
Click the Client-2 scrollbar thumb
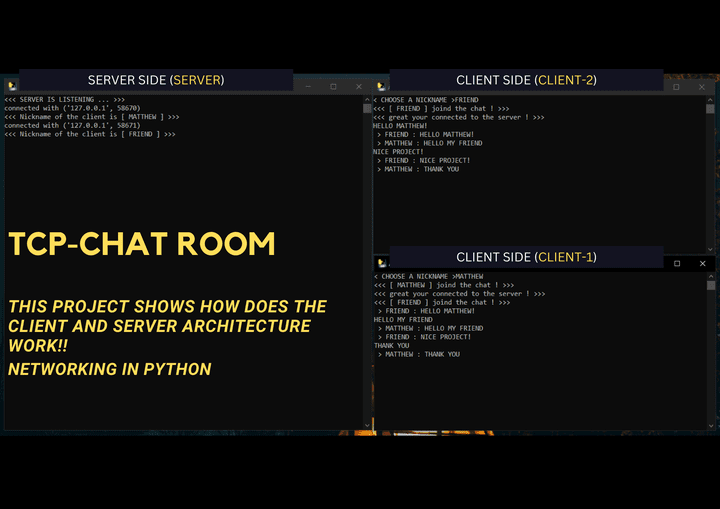710,109
